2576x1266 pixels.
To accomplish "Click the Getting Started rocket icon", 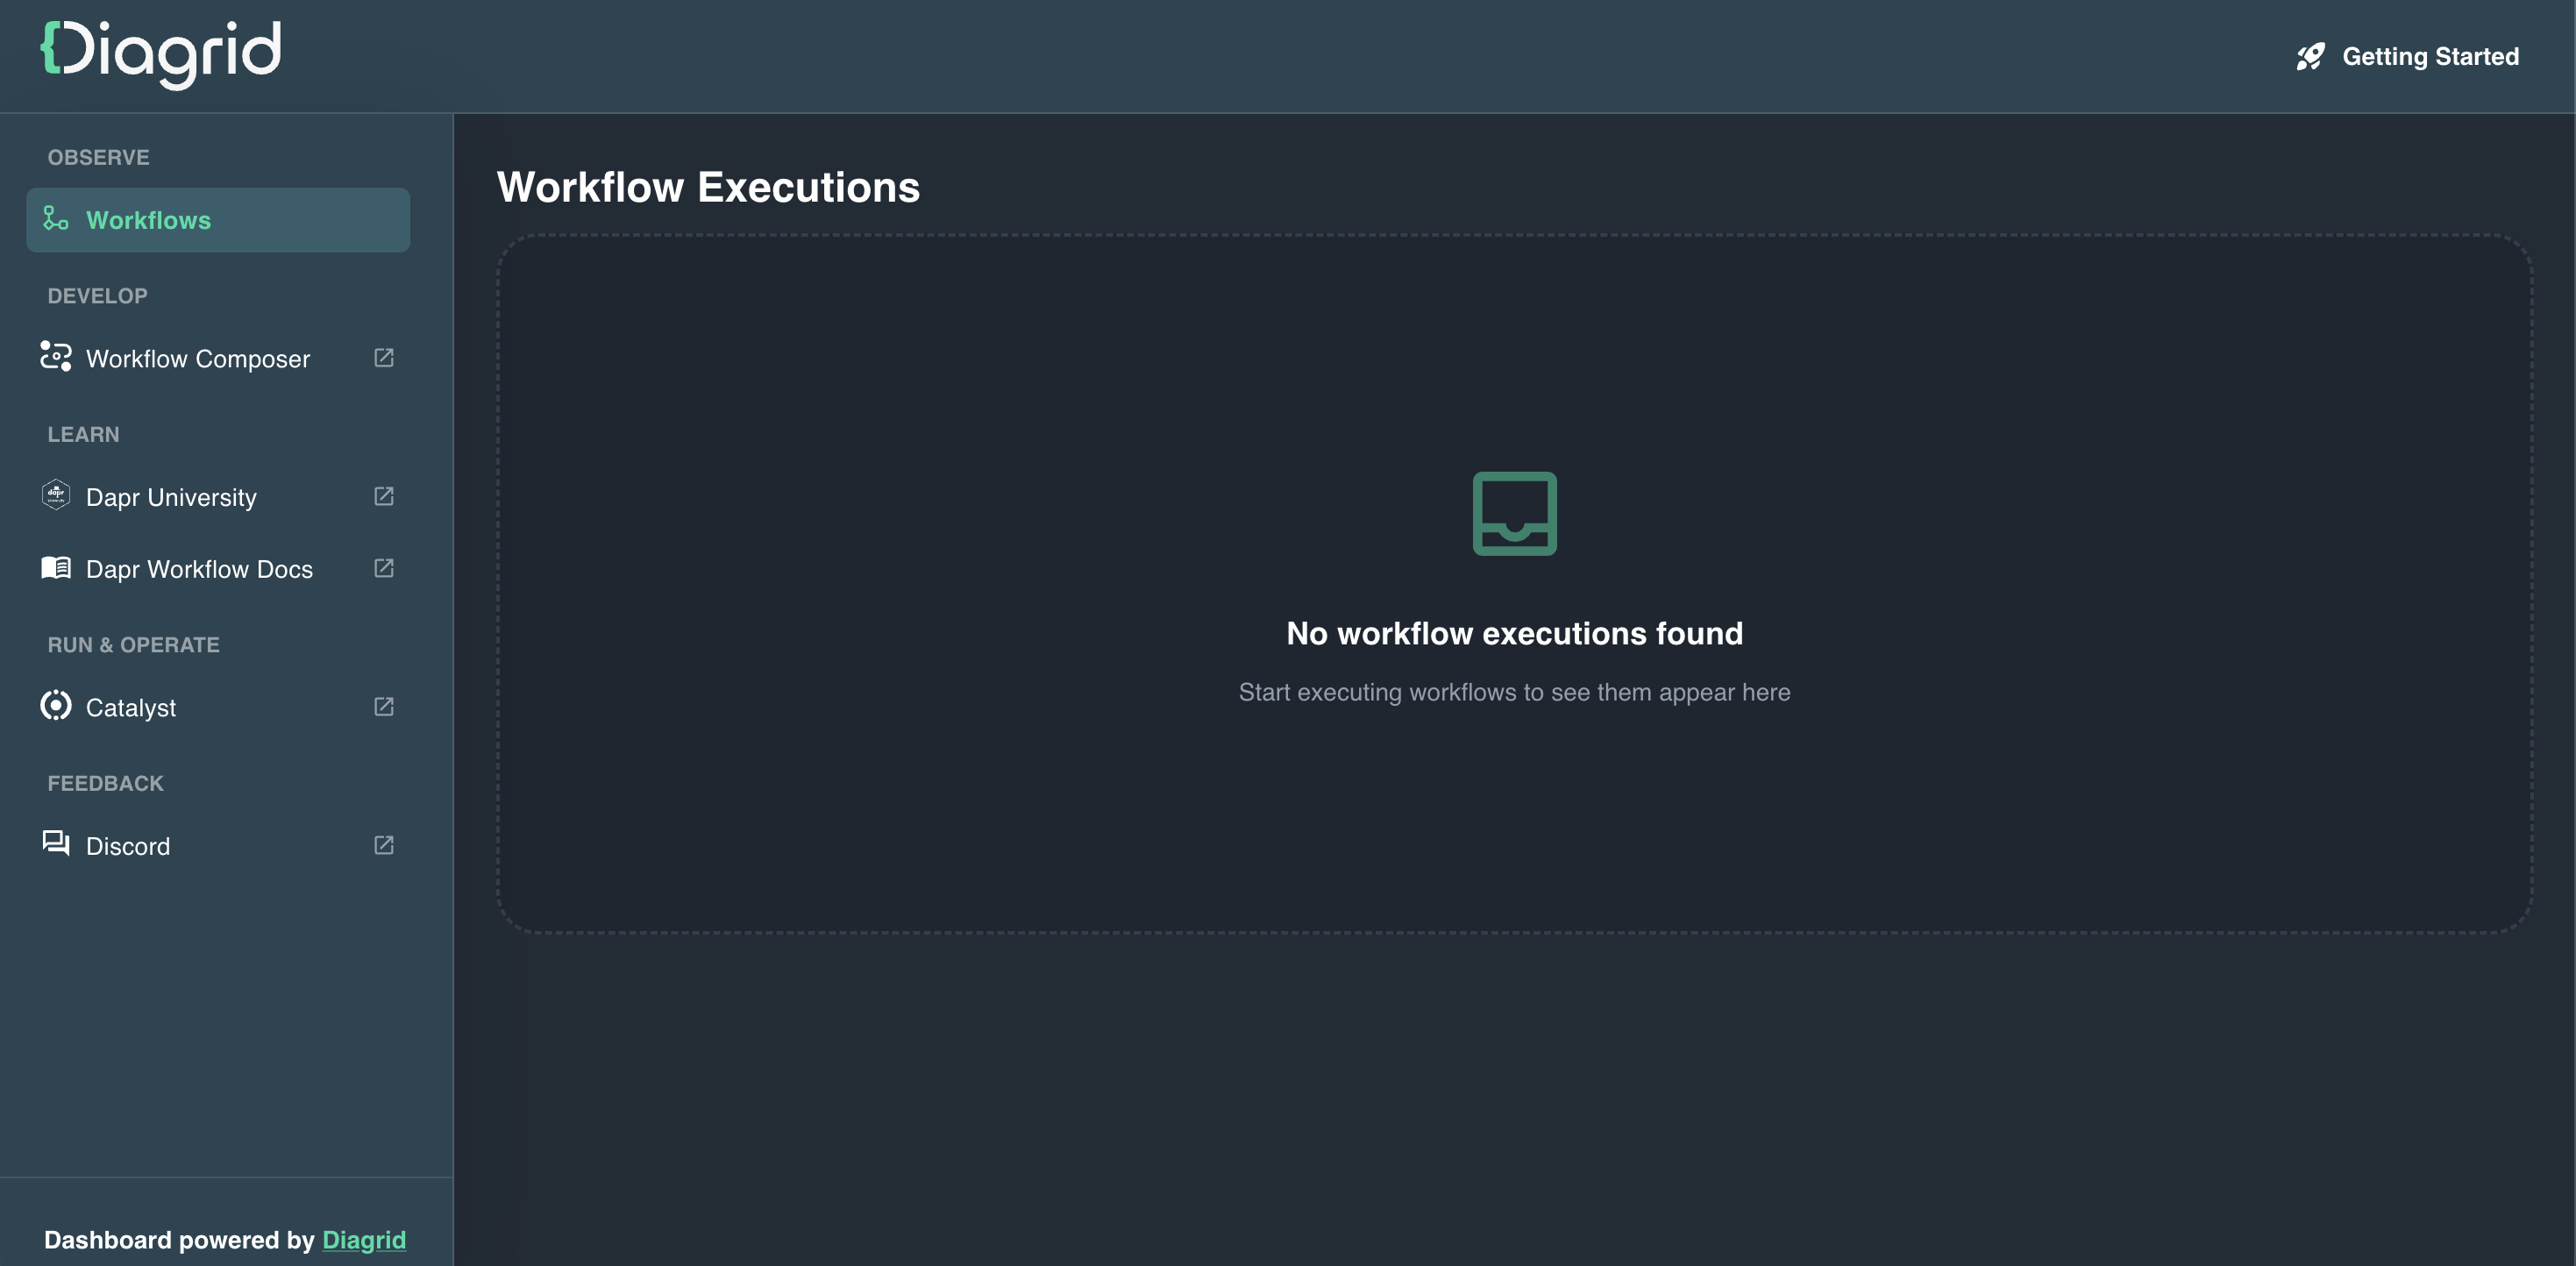I will coord(2310,57).
